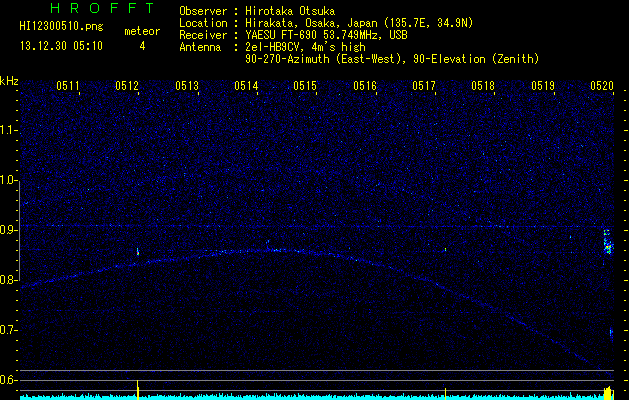
Task: Click the HROFFT title text
Action: [x=102, y=8]
